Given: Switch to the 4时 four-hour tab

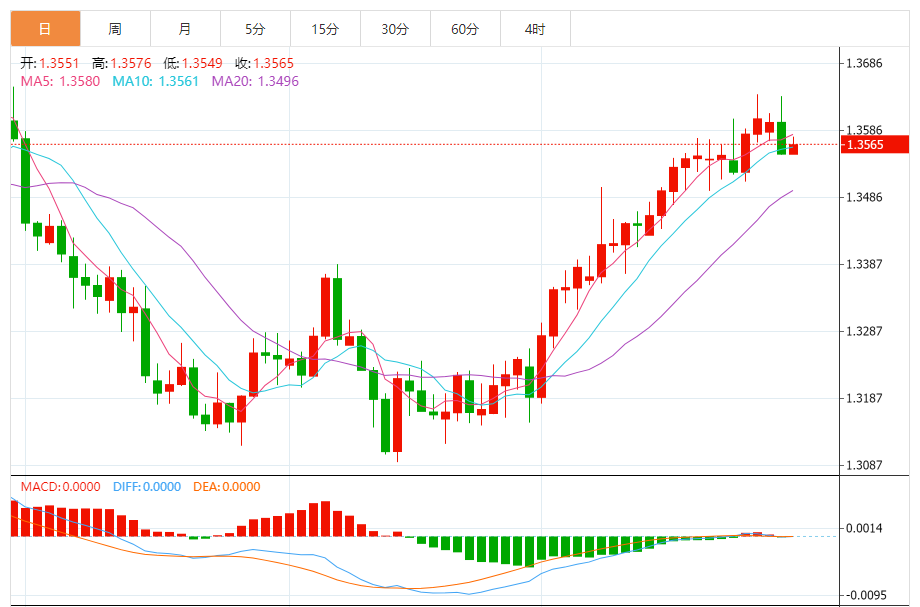Looking at the screenshot, I should [x=535, y=29].
